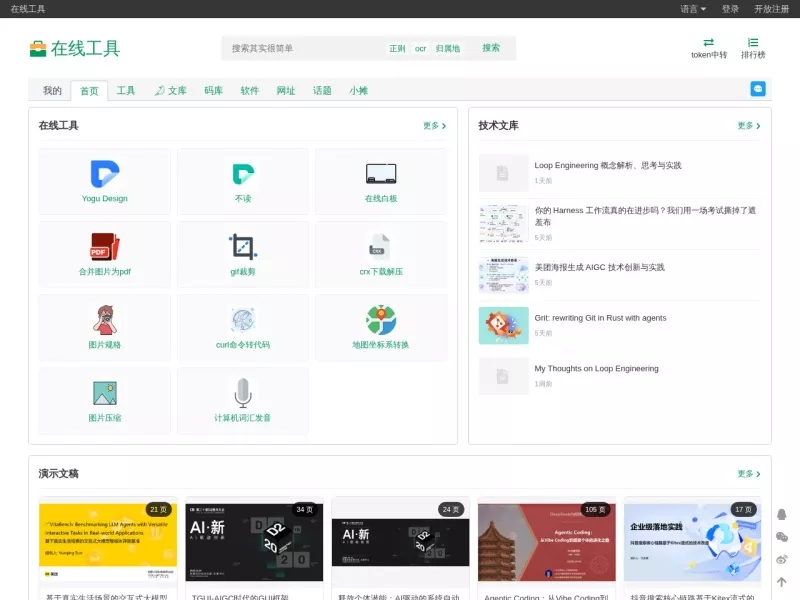Open the 24 页 AI·新 presentation thumbnail
The width and height of the screenshot is (800, 600).
tap(400, 542)
